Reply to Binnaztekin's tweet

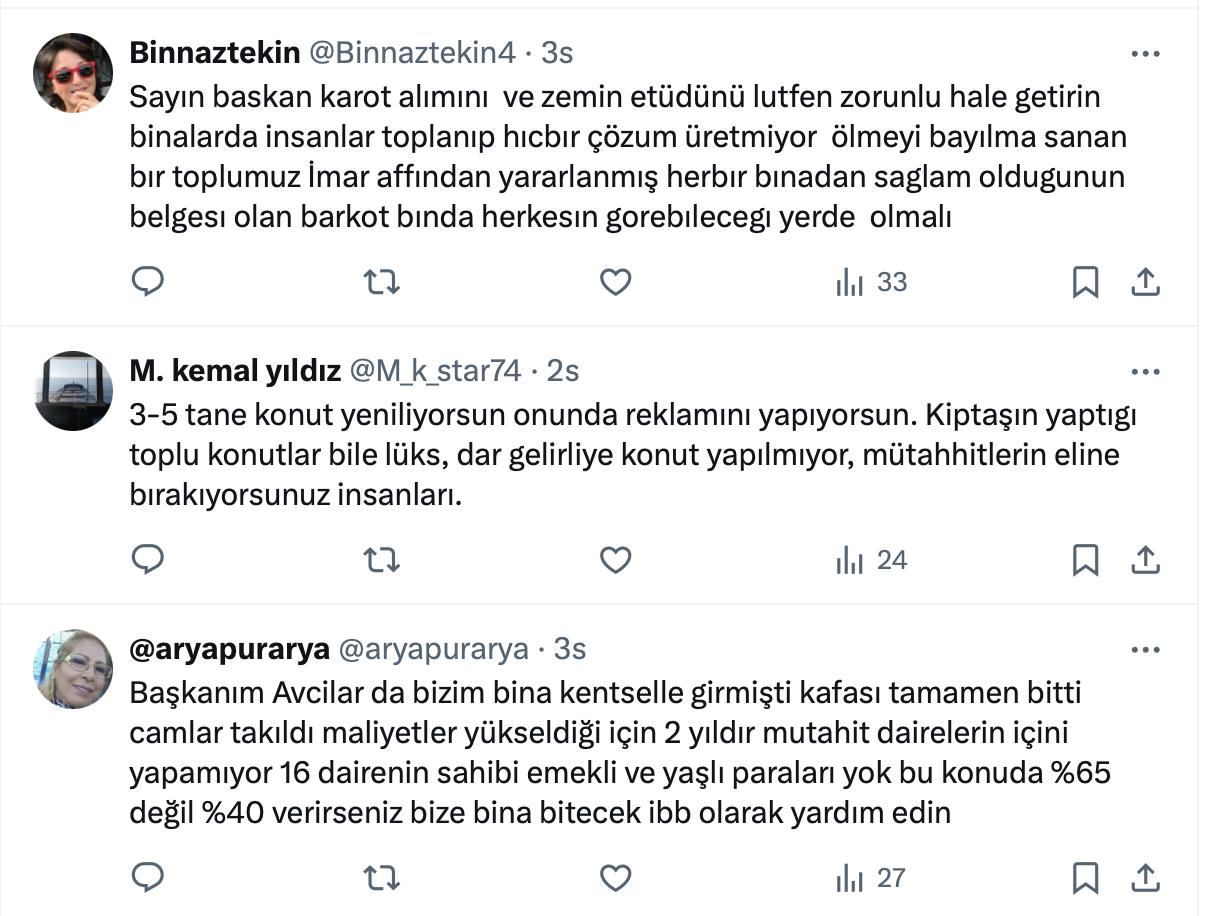[148, 283]
